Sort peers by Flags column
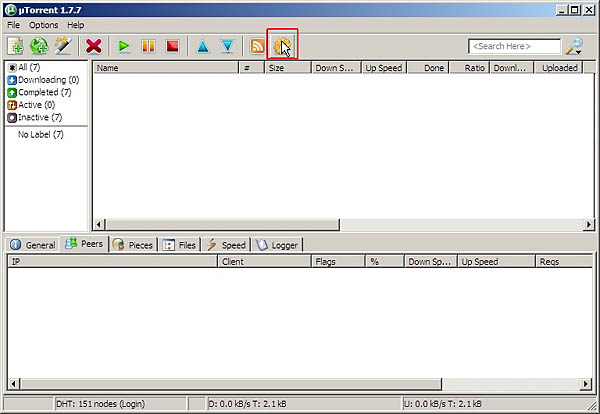 [x=338, y=261]
